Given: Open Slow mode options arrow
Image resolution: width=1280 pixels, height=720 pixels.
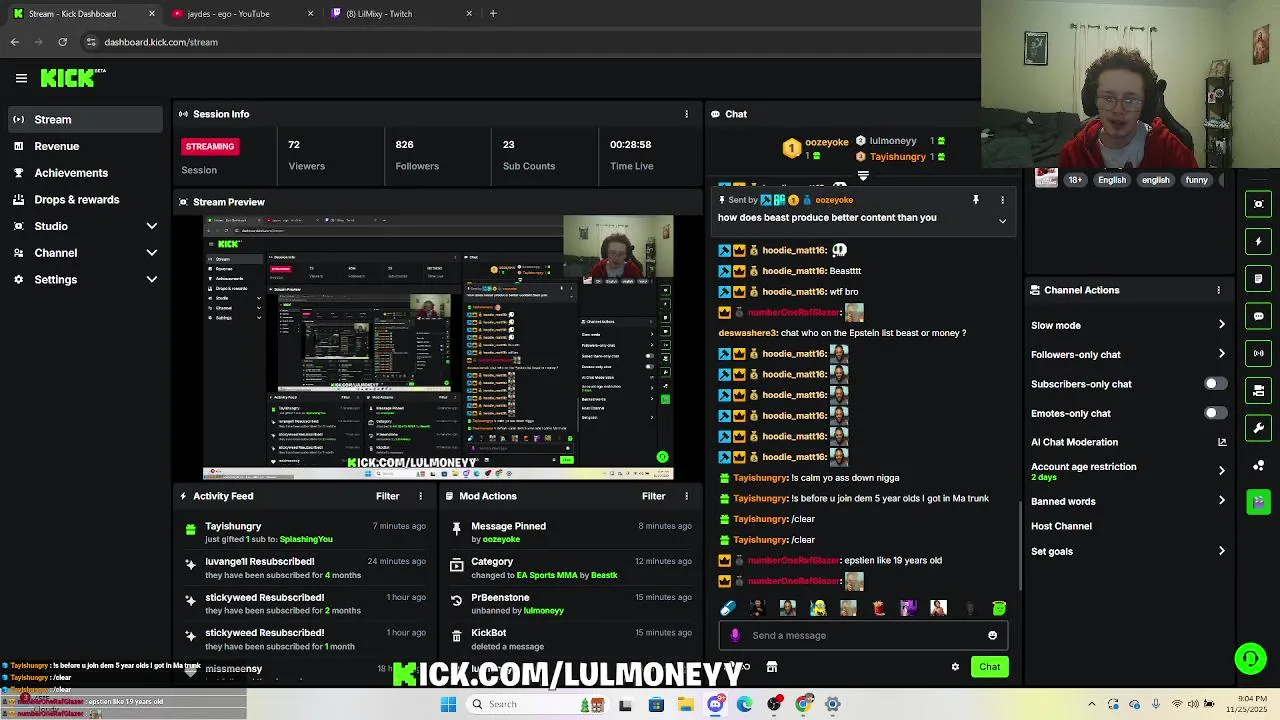Looking at the screenshot, I should 1221,325.
